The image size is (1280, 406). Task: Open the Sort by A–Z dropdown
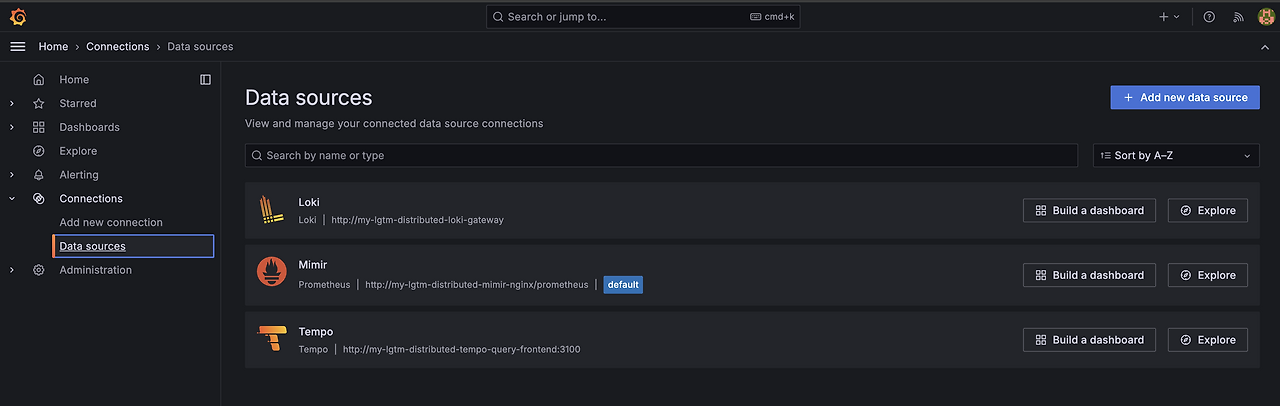1176,156
